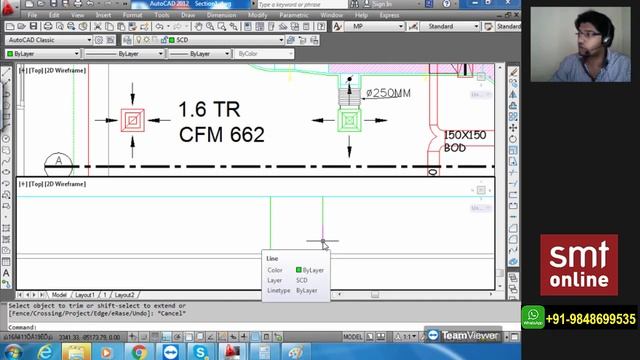
Task: Select the Mirror tool in Modify toolbar
Action: (513, 94)
